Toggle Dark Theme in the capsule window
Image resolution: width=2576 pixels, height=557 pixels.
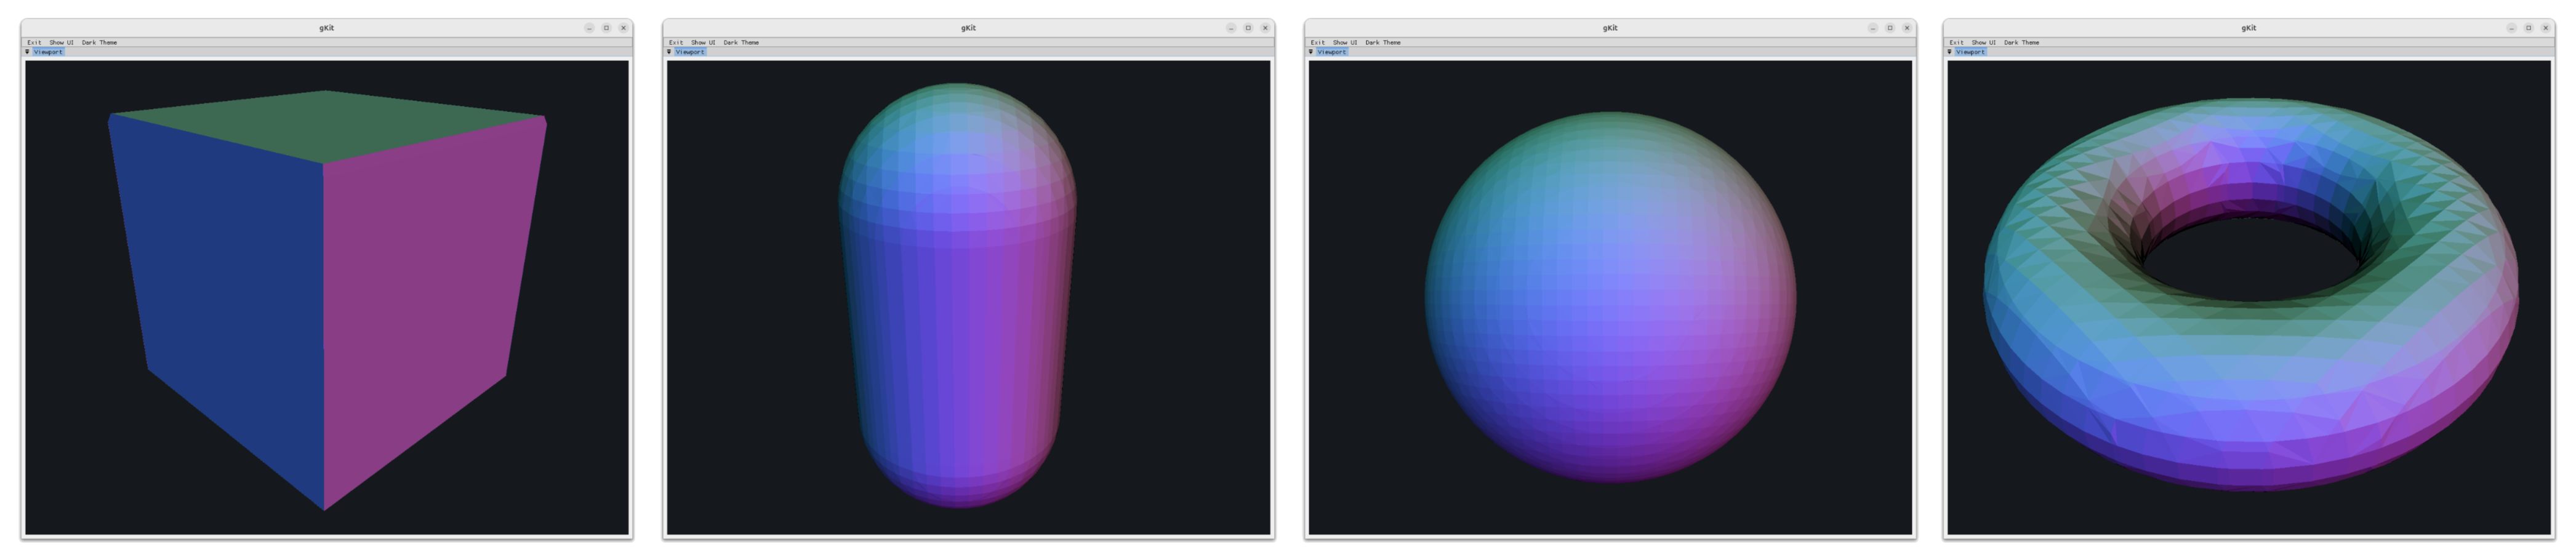point(741,43)
